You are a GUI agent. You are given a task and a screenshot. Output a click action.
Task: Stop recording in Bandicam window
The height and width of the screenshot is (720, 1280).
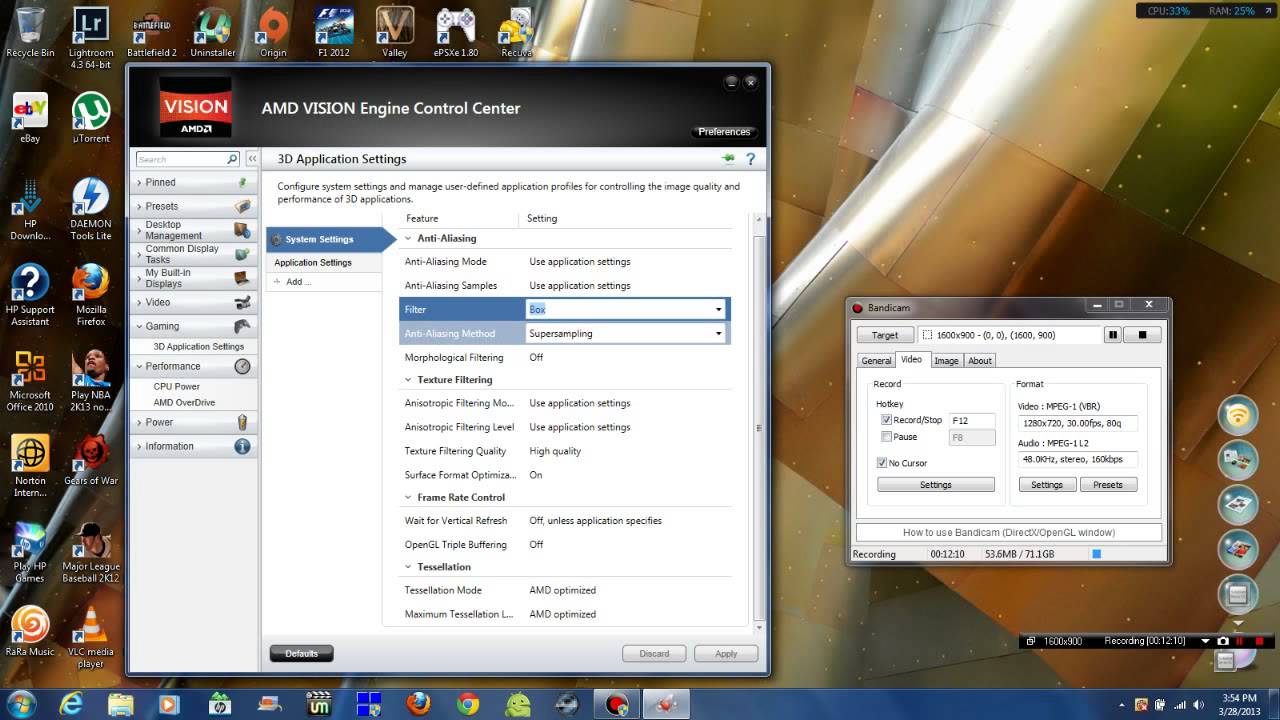[1143, 335]
